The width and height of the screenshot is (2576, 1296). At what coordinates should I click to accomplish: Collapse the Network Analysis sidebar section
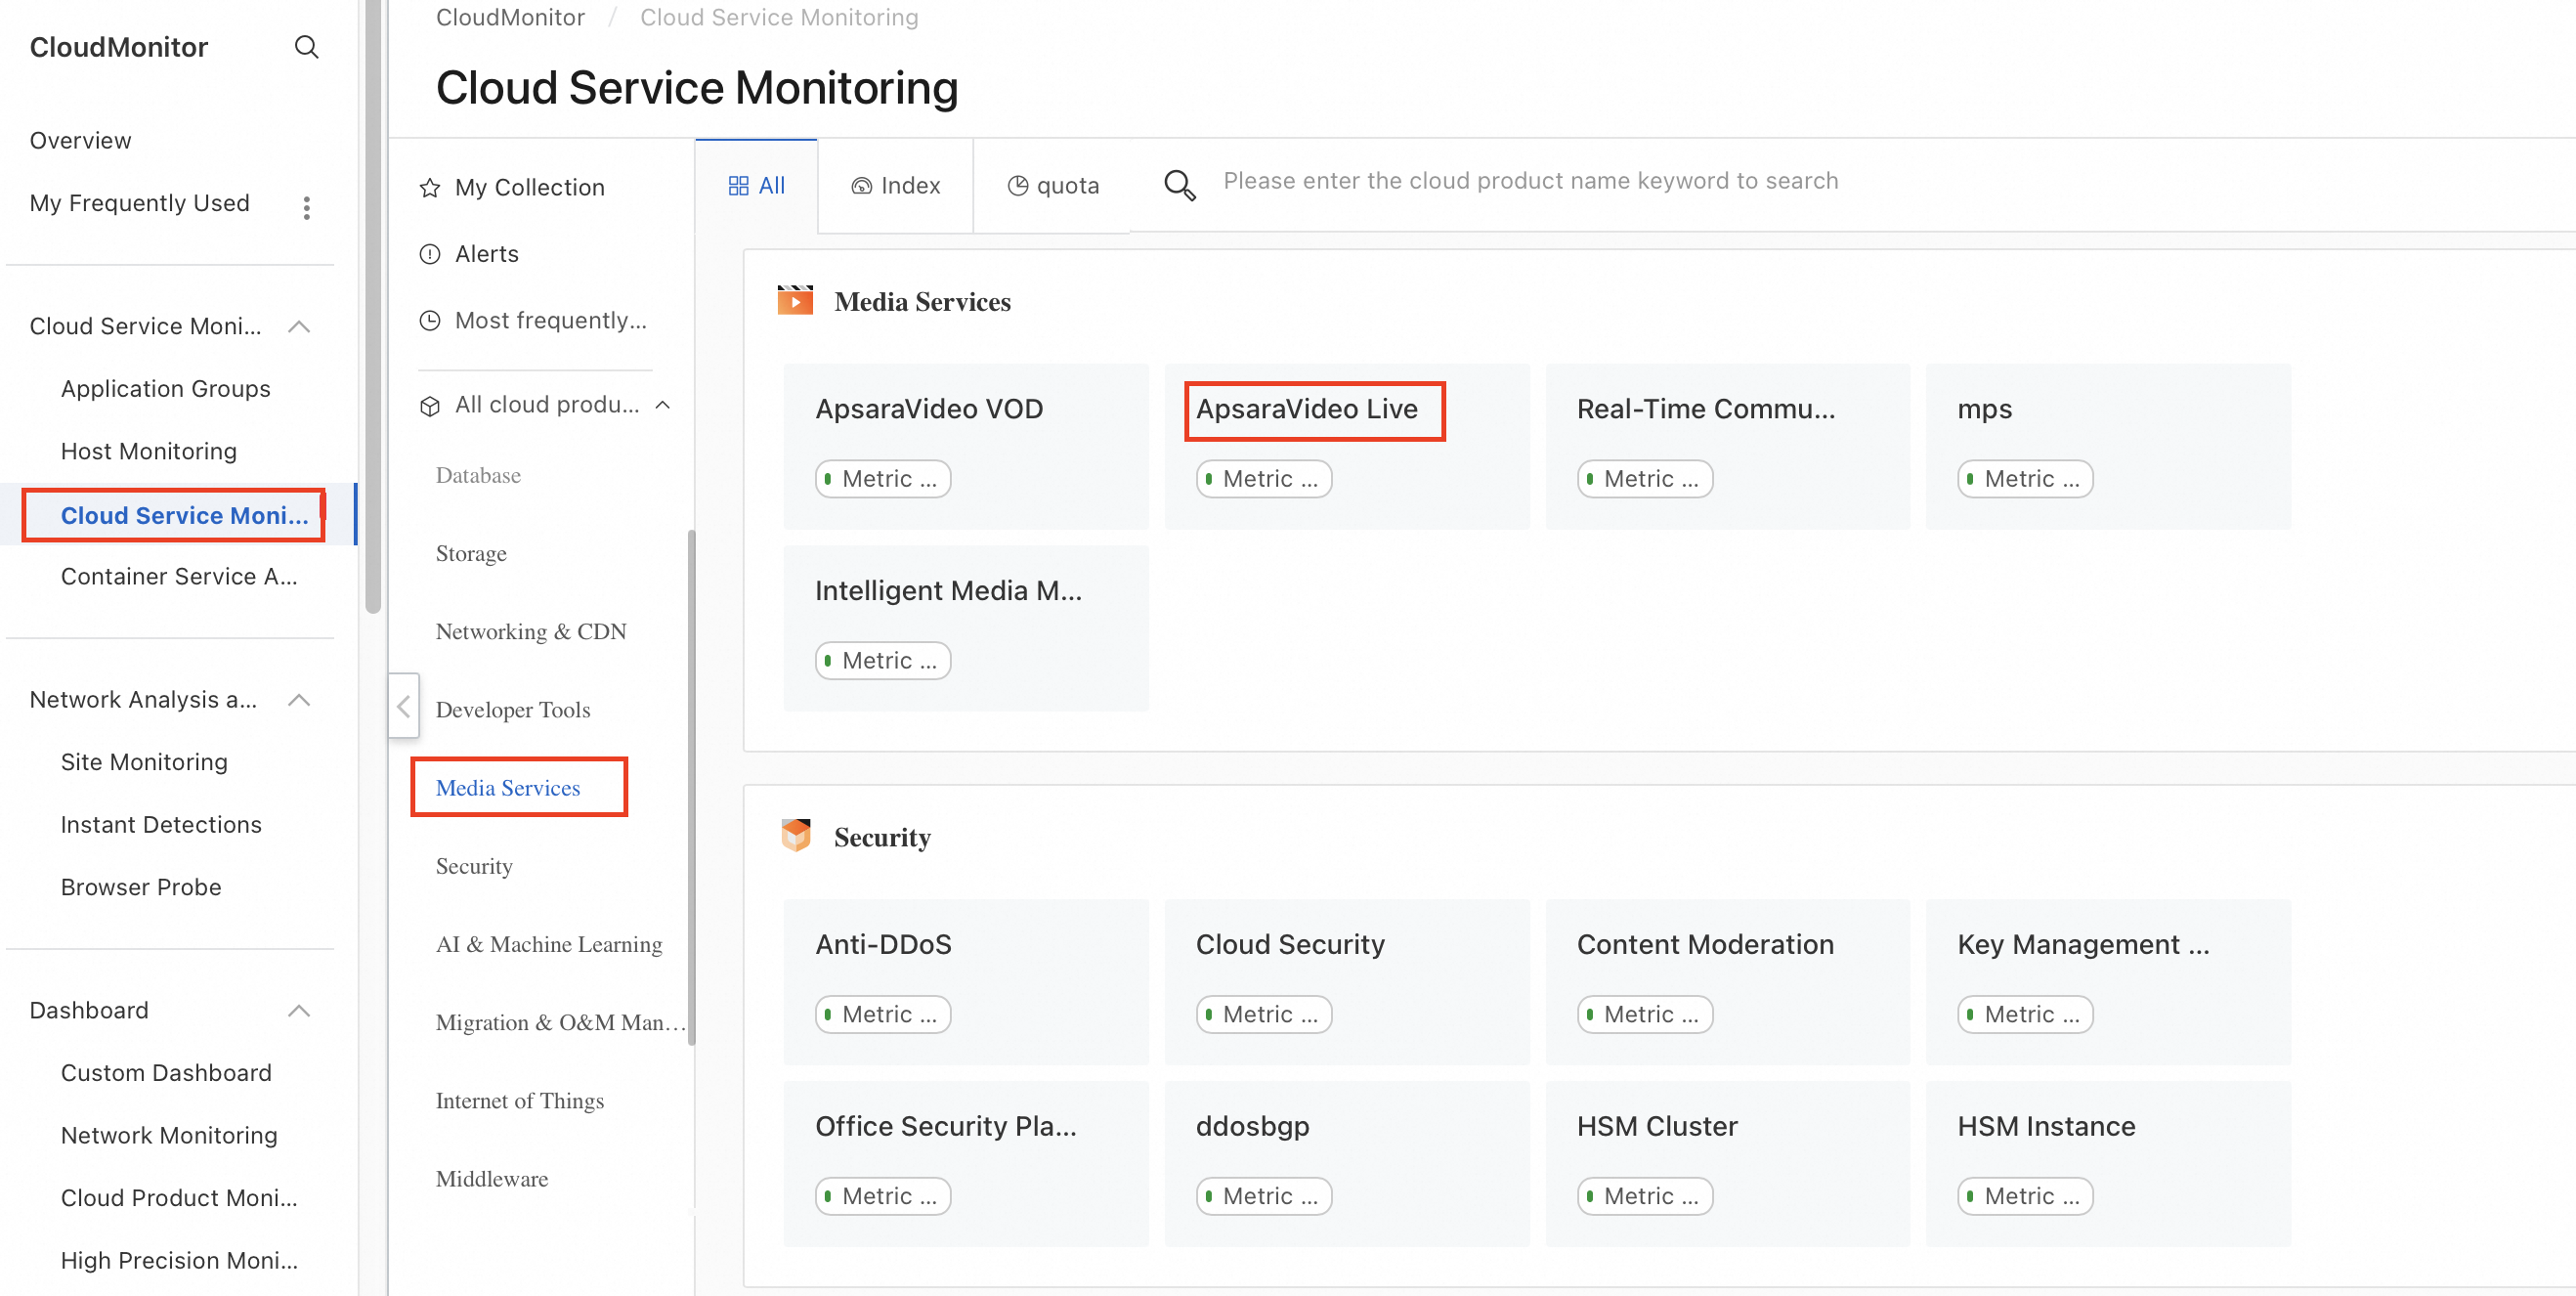pyautogui.click(x=298, y=700)
